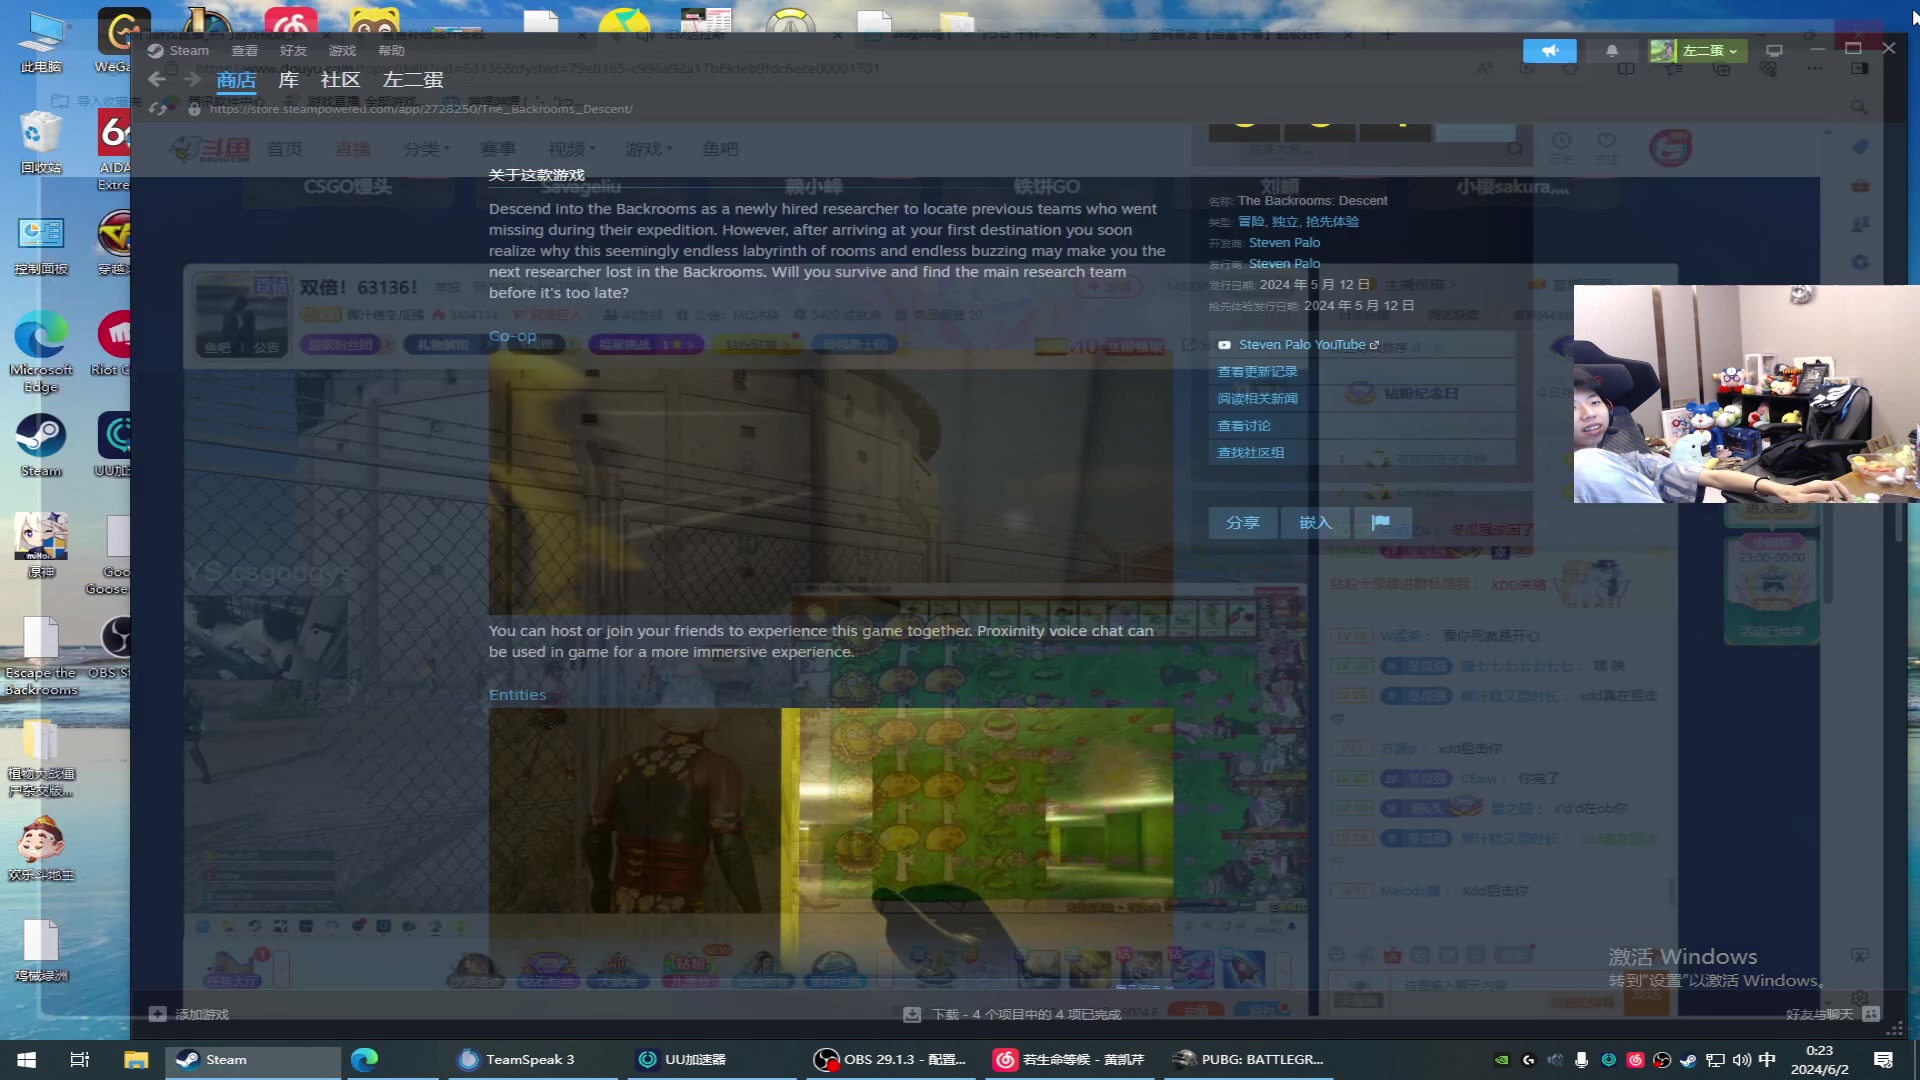
Task: Open the Steam menu in menu bar
Action: [x=189, y=51]
